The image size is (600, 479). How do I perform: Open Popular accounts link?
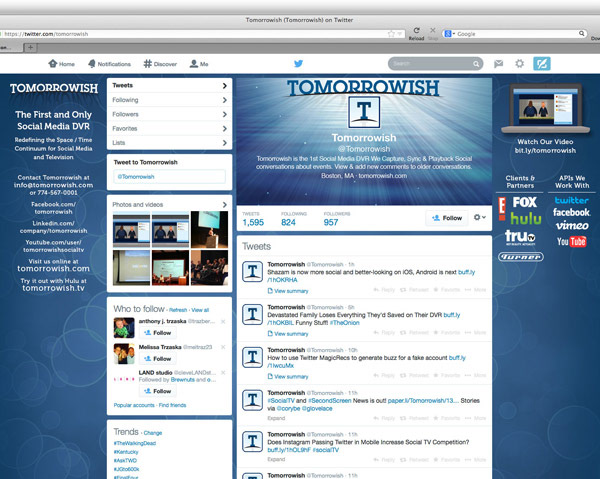pos(134,405)
